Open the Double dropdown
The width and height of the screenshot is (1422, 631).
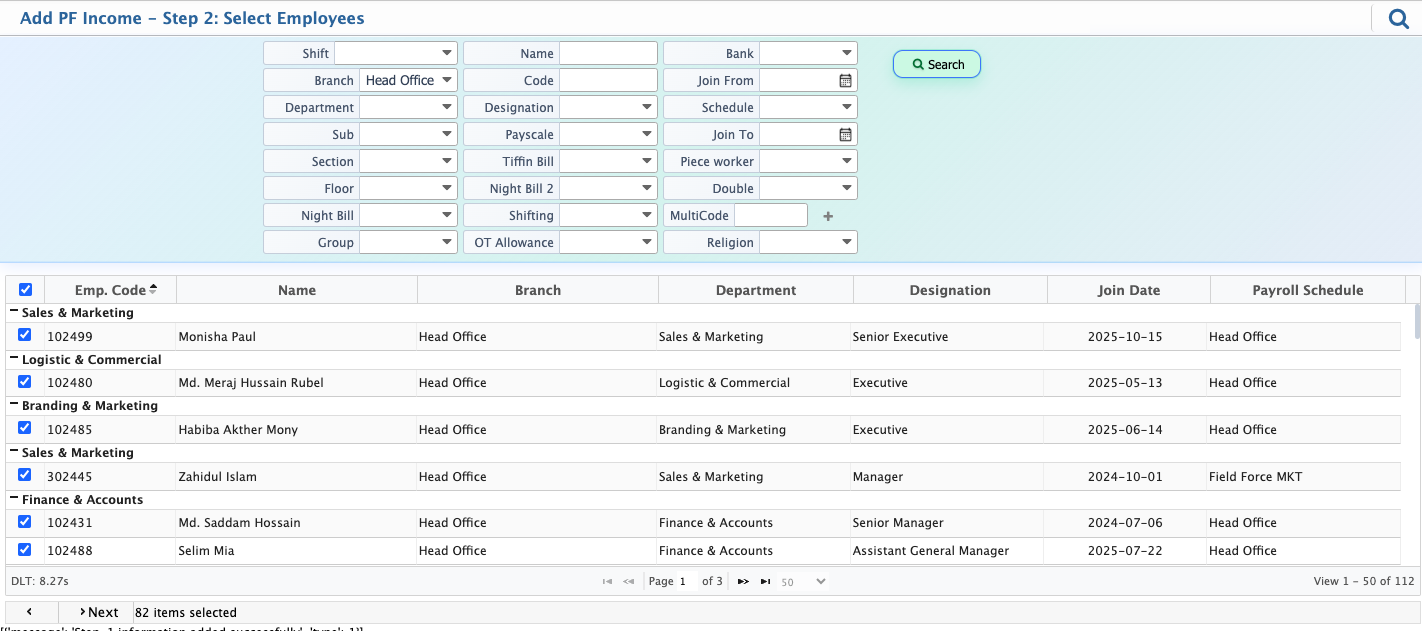coord(808,188)
